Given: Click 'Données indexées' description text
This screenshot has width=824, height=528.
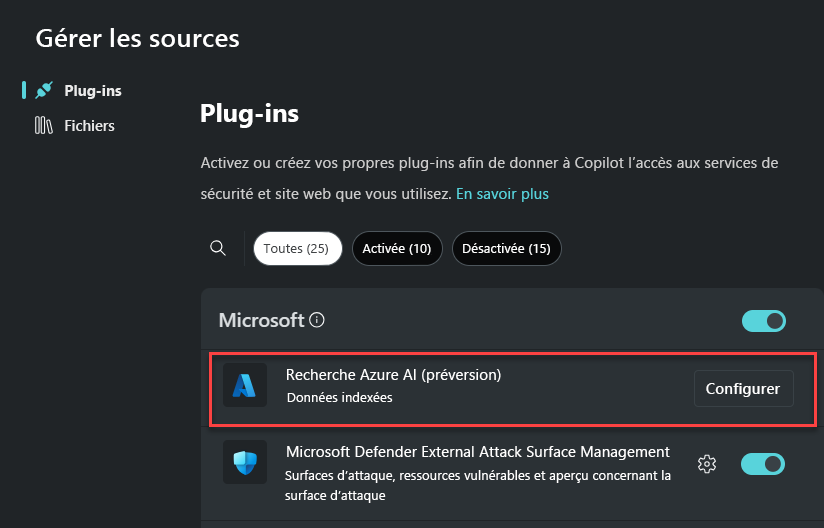Looking at the screenshot, I should [x=339, y=398].
